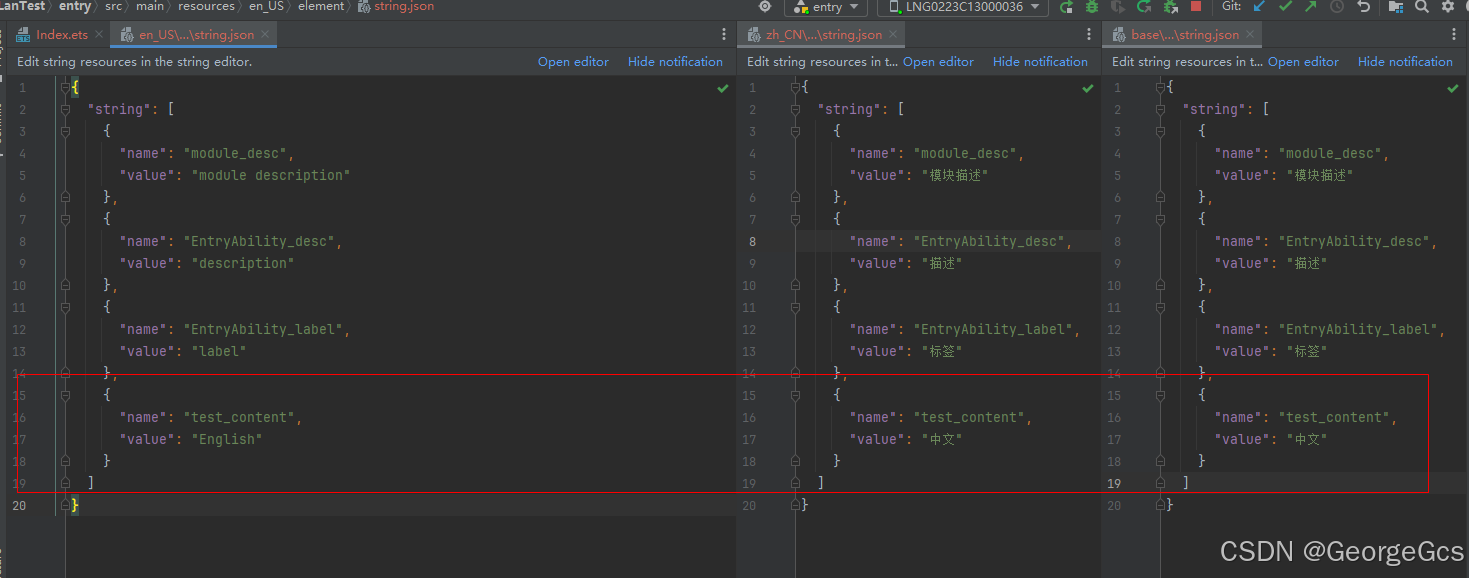
Task: Click the Git update project arrow
Action: pos(1259,7)
